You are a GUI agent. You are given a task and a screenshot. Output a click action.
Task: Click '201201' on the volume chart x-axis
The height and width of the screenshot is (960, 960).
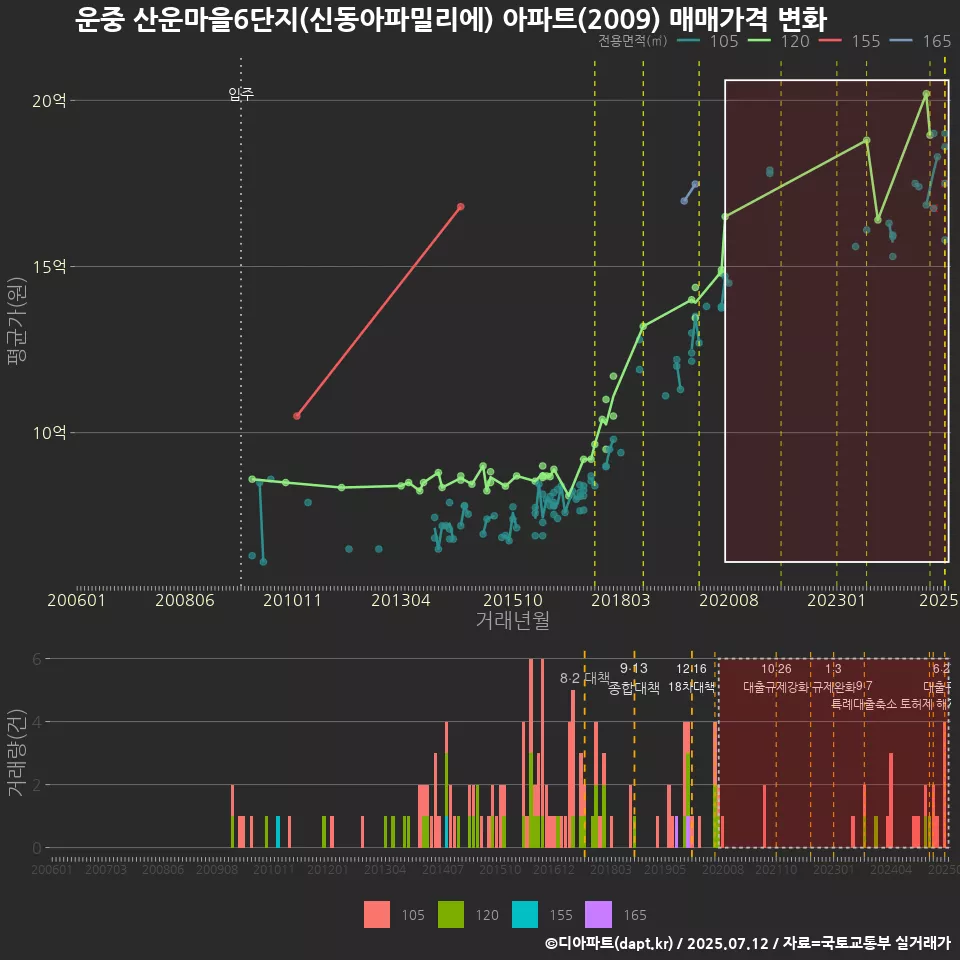[x=328, y=869]
